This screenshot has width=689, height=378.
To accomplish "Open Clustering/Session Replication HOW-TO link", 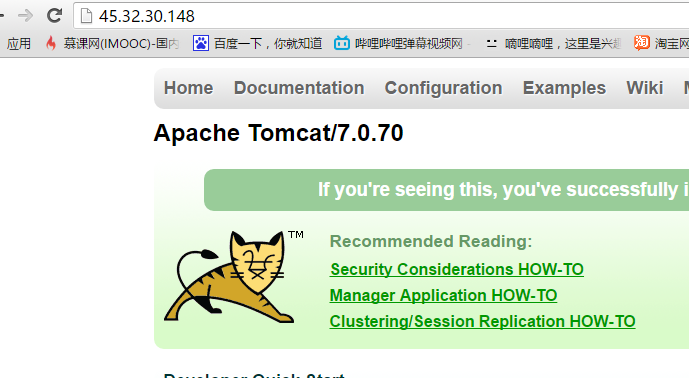I will pyautogui.click(x=482, y=321).
